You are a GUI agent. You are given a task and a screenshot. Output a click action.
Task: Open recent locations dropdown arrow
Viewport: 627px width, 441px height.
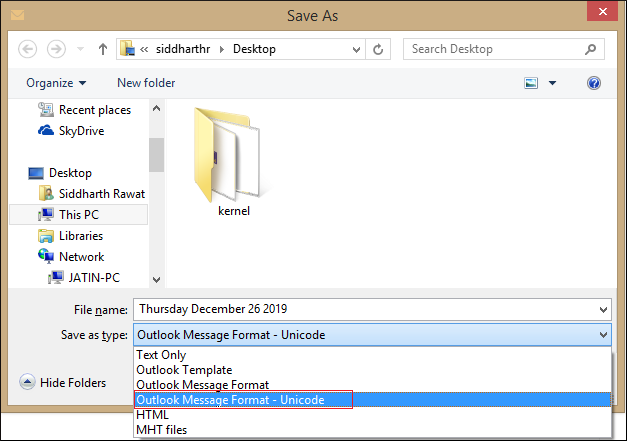[x=80, y=49]
